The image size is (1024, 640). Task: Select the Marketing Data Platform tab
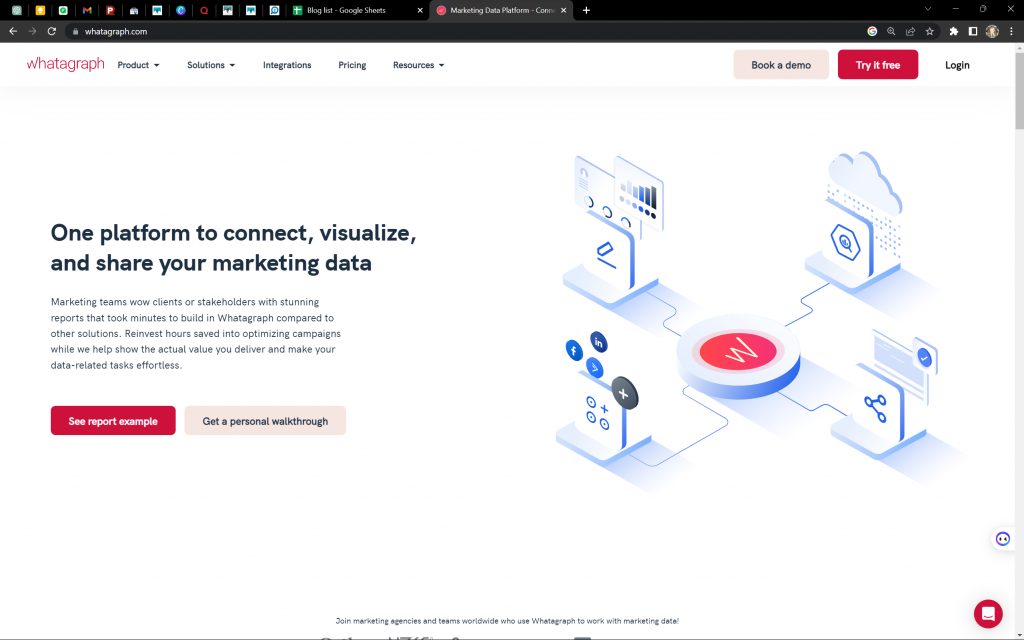click(x=500, y=10)
